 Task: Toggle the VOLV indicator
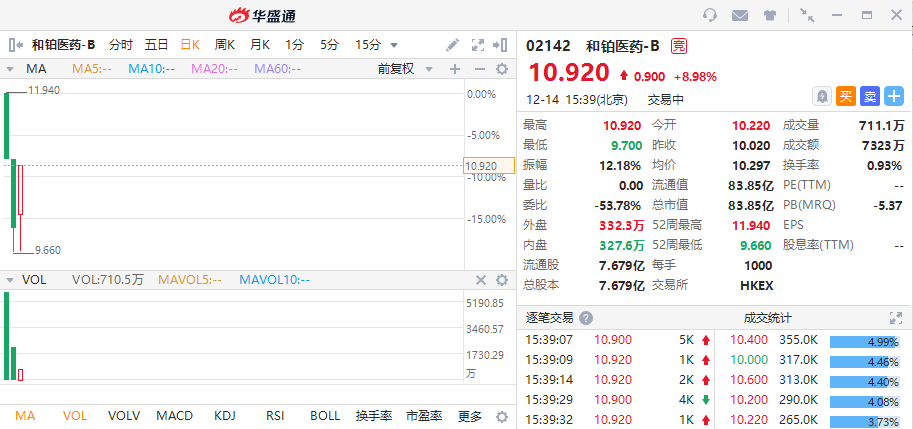pyautogui.click(x=124, y=416)
